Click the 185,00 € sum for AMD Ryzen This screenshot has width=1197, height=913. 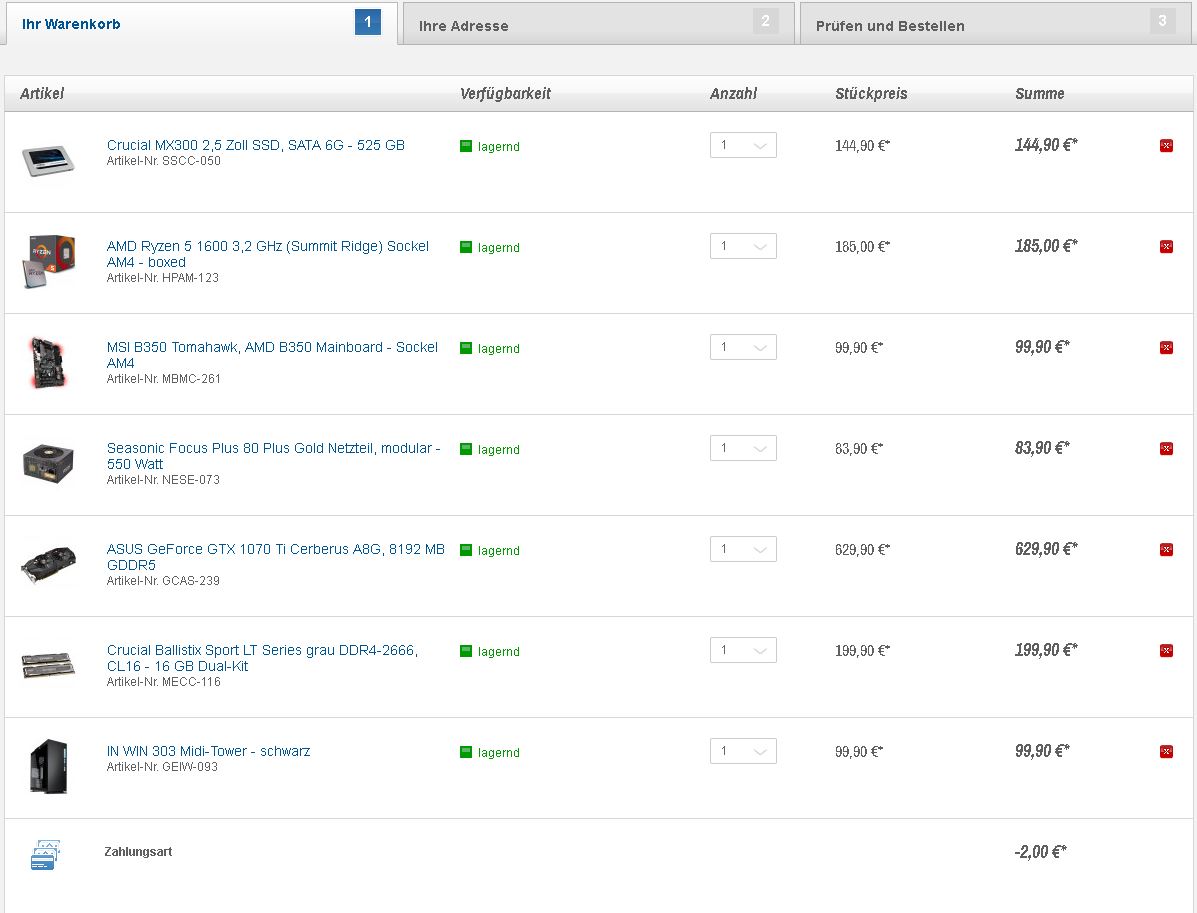click(x=1046, y=246)
